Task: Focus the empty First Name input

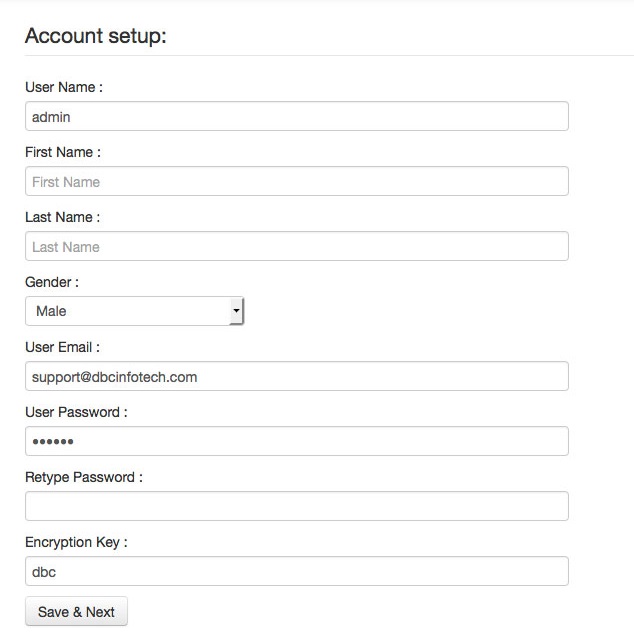Action: pyautogui.click(x=297, y=181)
